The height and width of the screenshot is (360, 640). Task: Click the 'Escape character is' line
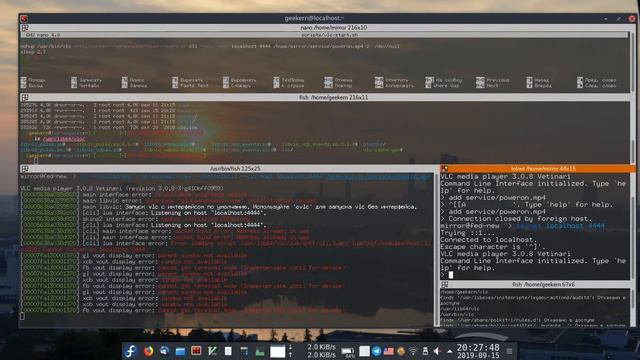tap(493, 247)
